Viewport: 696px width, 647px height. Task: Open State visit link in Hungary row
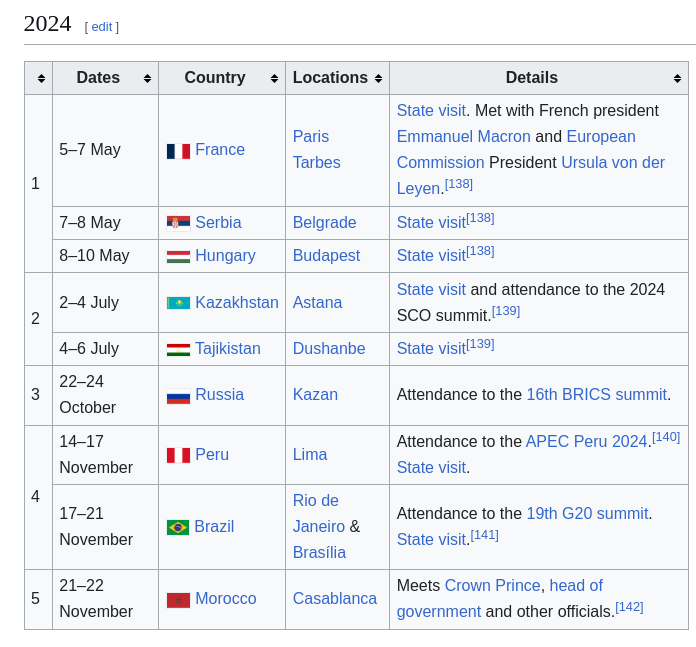point(431,256)
